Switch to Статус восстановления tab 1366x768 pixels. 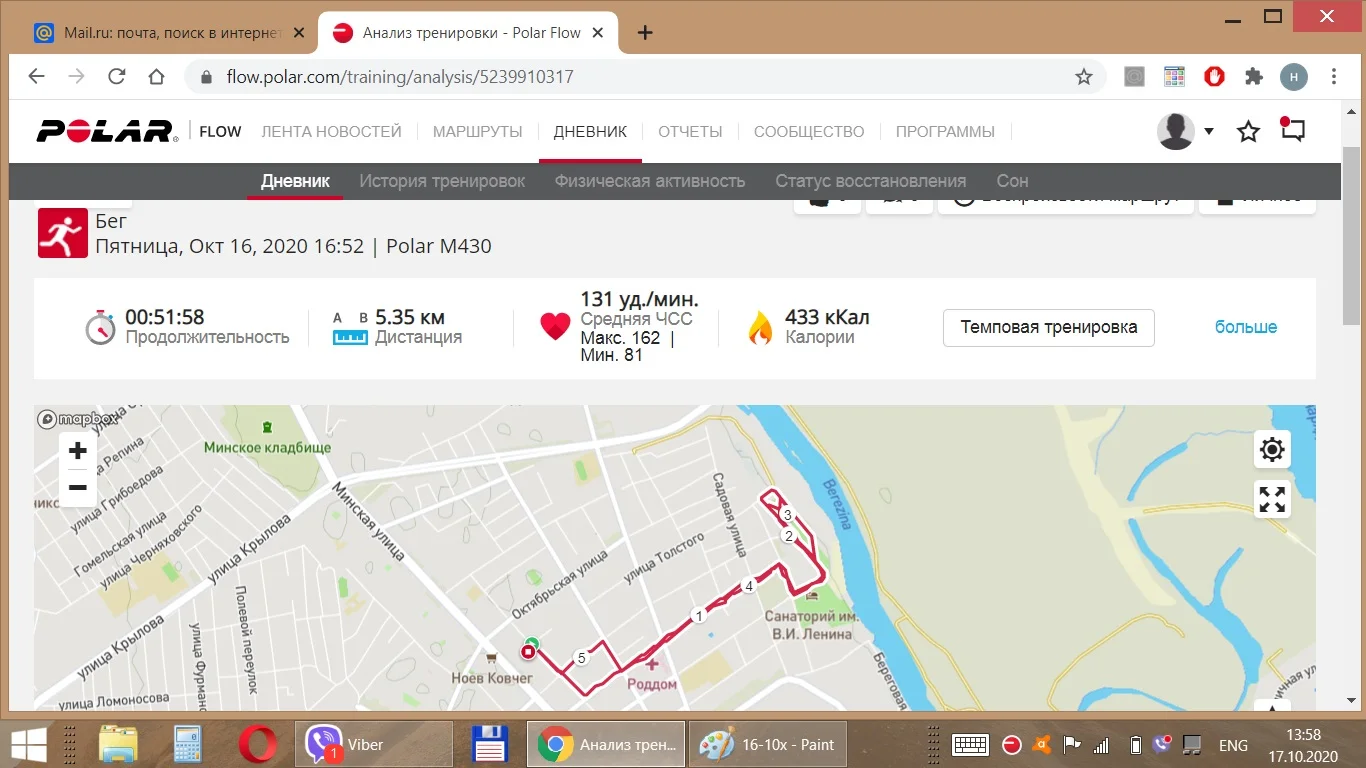(x=871, y=181)
